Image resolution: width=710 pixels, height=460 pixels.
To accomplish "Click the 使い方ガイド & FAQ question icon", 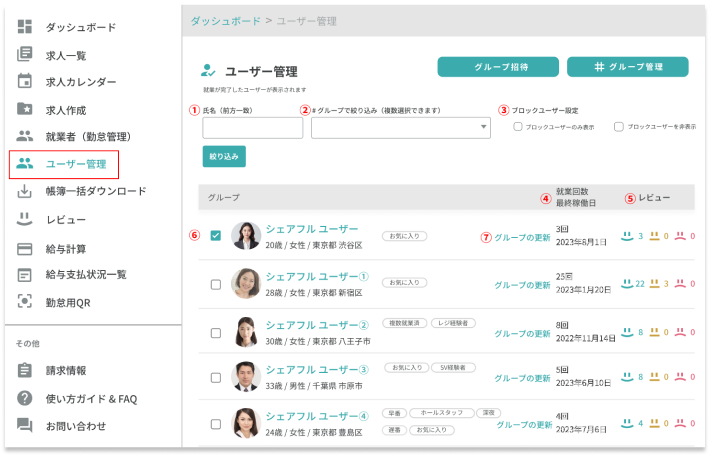I will (x=25, y=398).
